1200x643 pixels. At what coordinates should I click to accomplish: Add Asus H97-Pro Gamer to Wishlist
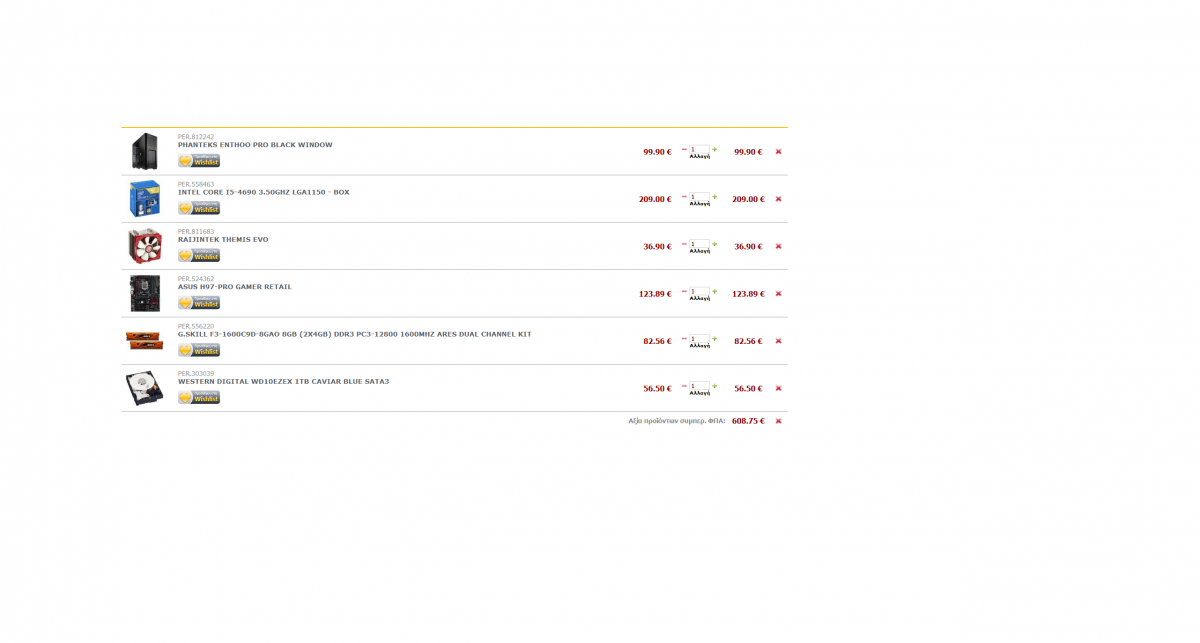click(199, 303)
